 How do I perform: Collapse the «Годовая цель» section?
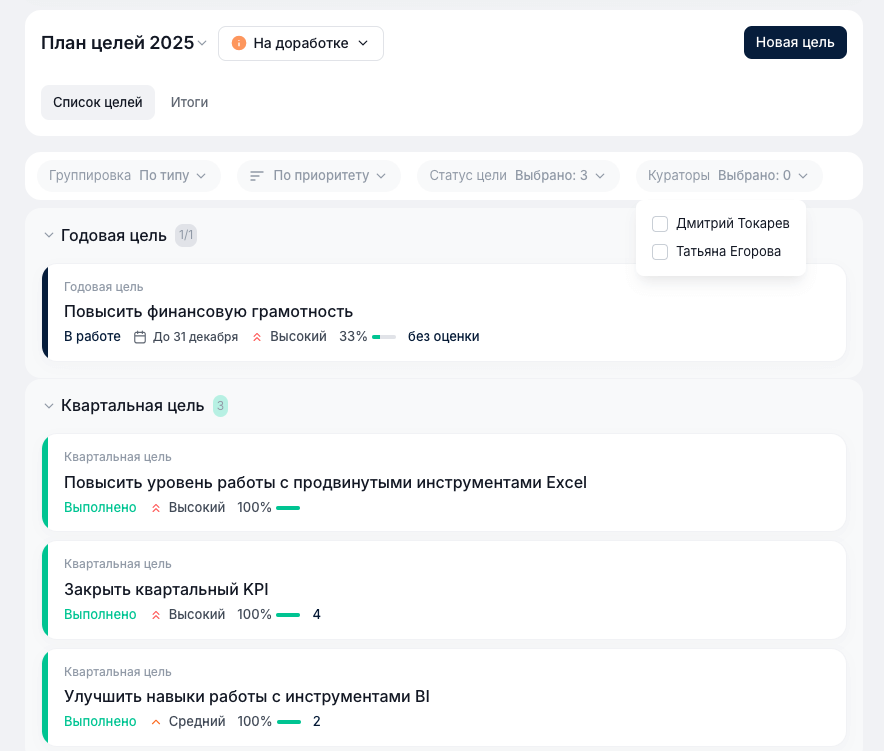[x=48, y=235]
